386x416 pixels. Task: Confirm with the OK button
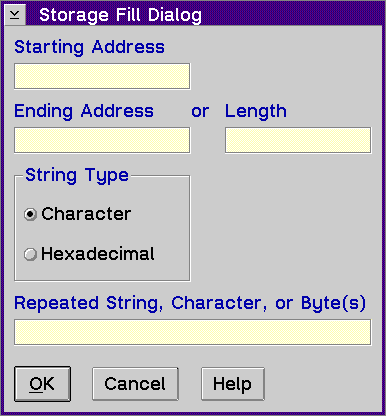(42, 384)
